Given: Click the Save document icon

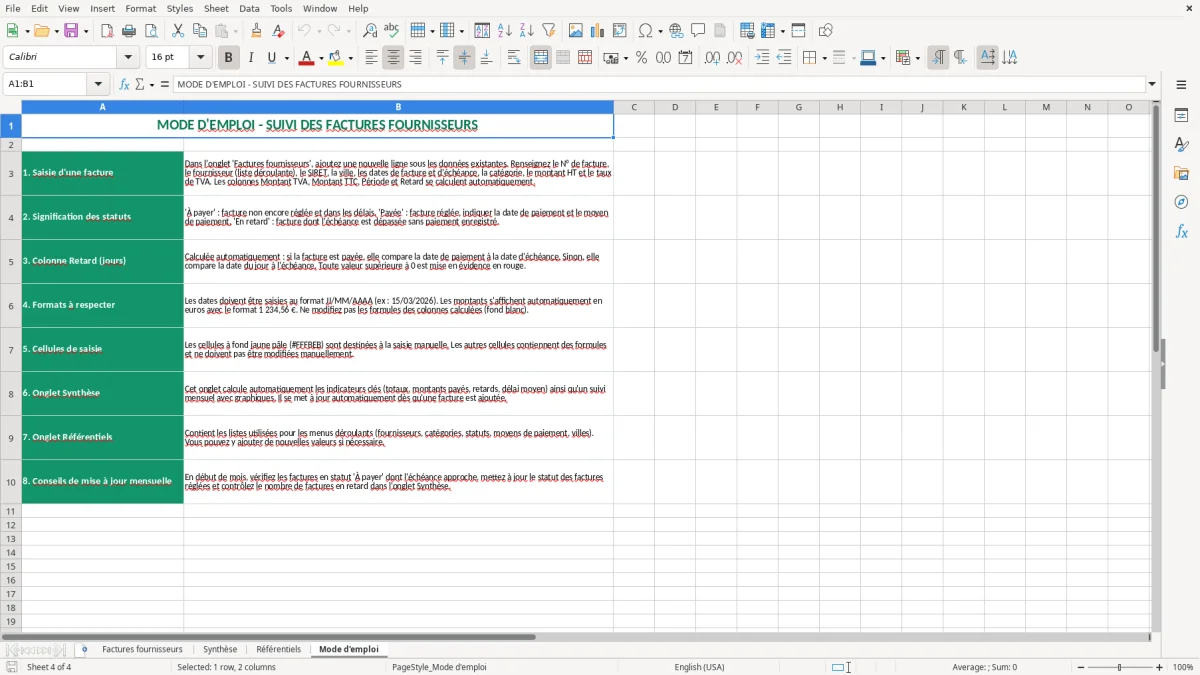Looking at the screenshot, I should pos(71,31).
